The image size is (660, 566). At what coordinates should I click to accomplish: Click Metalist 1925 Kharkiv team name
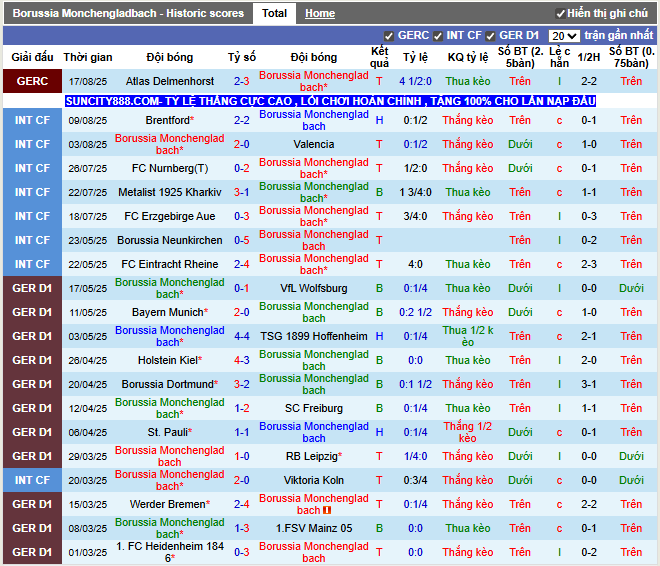pos(170,192)
